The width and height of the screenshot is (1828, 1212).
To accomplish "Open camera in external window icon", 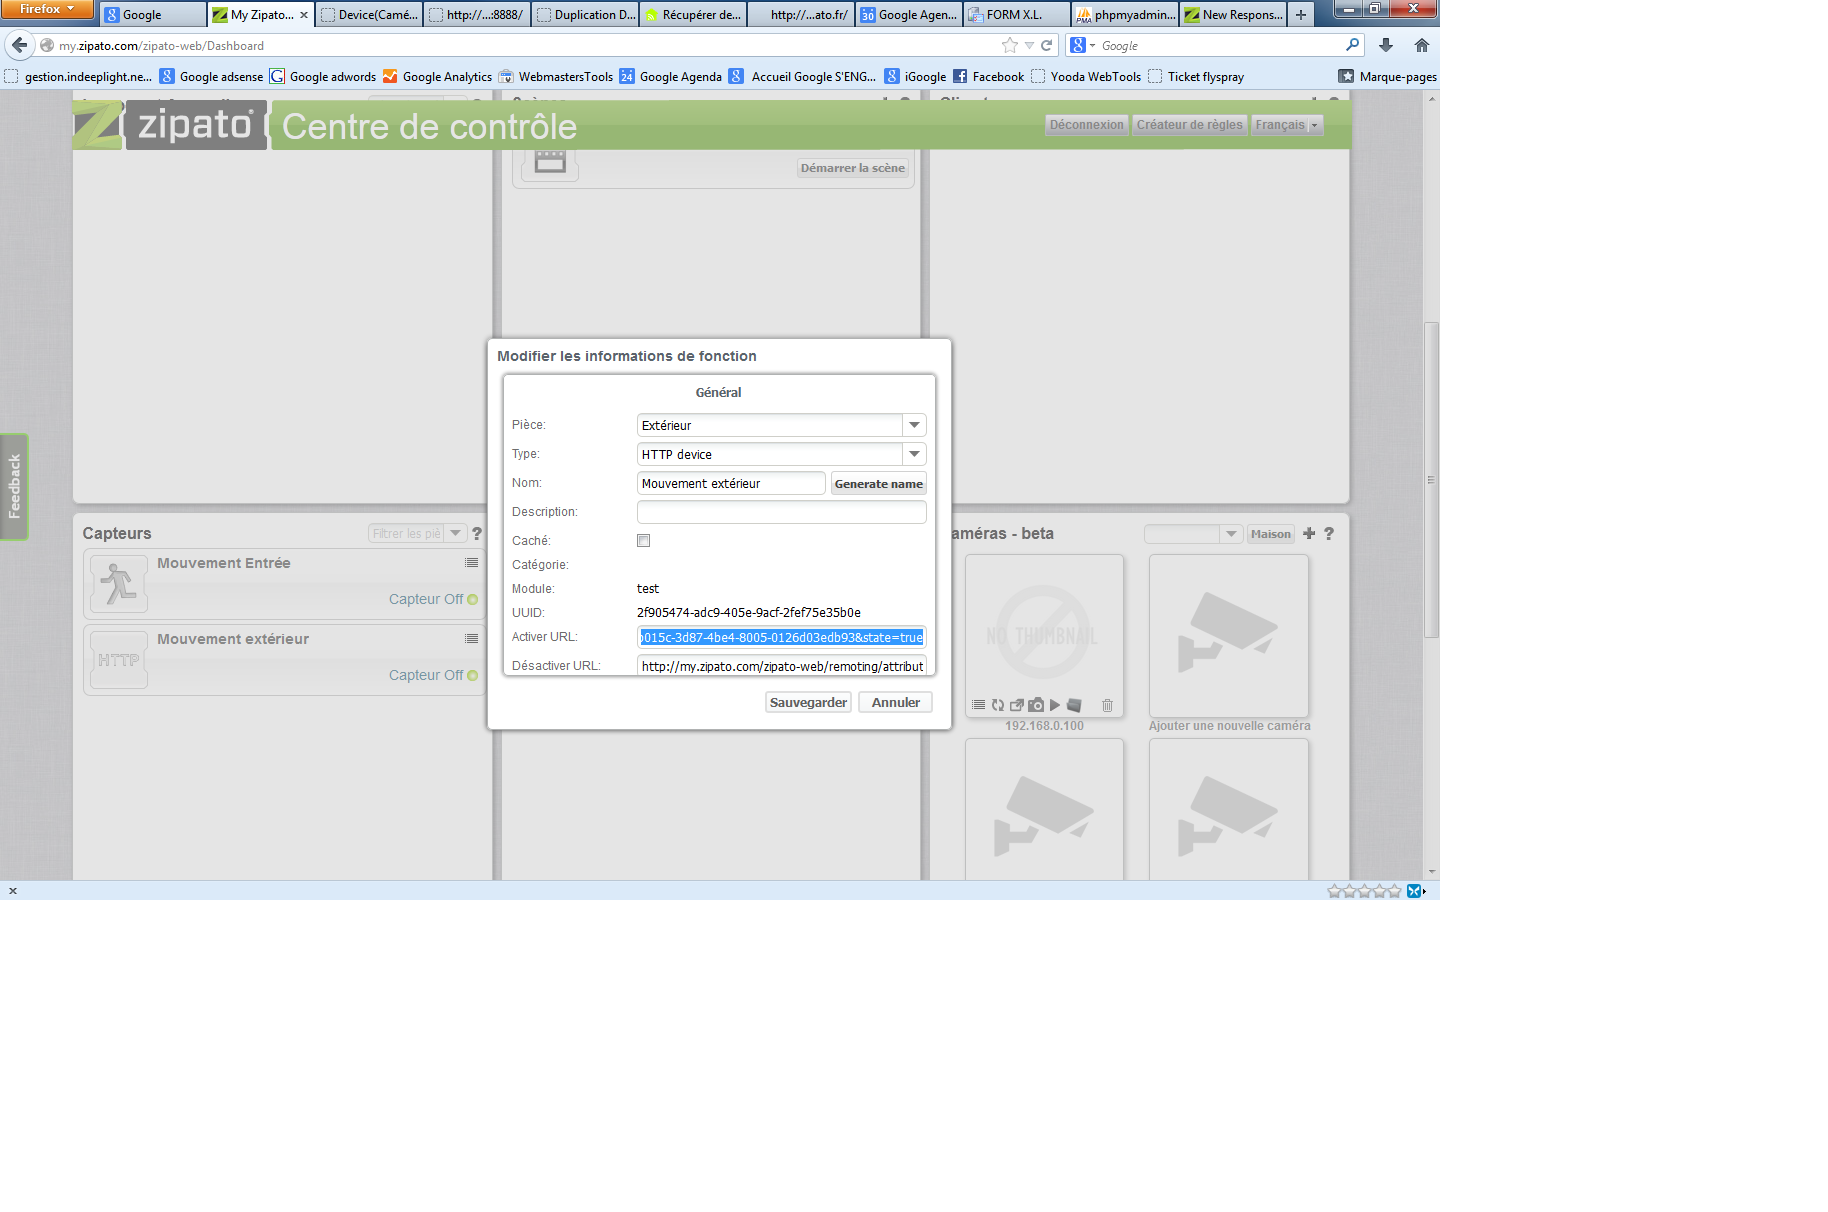I will tap(1016, 705).
